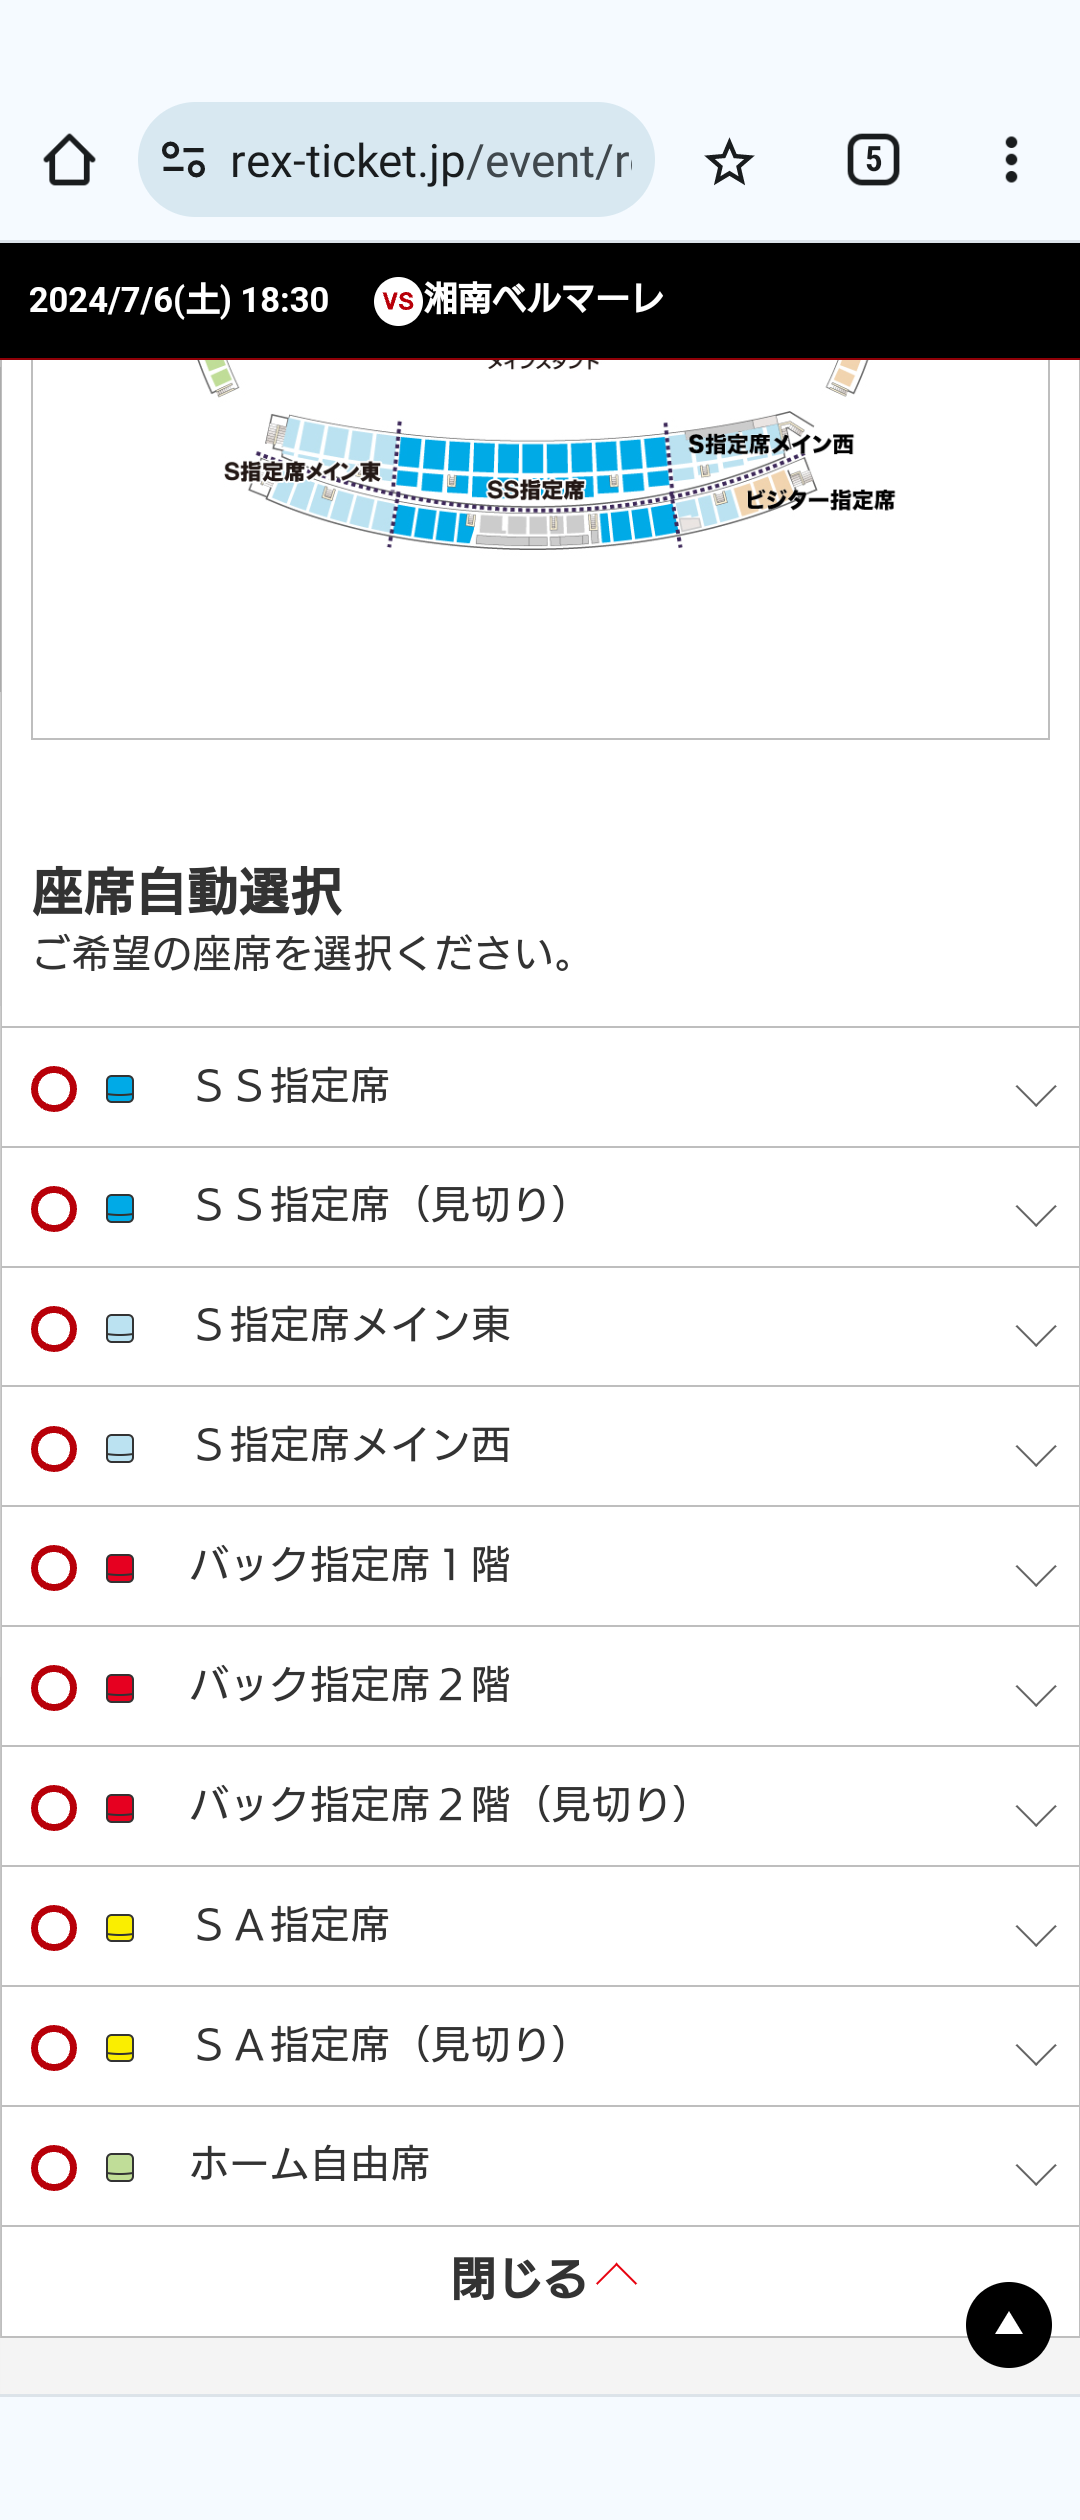Bookmark this page with the star icon
The height and width of the screenshot is (2520, 1080).
point(729,161)
